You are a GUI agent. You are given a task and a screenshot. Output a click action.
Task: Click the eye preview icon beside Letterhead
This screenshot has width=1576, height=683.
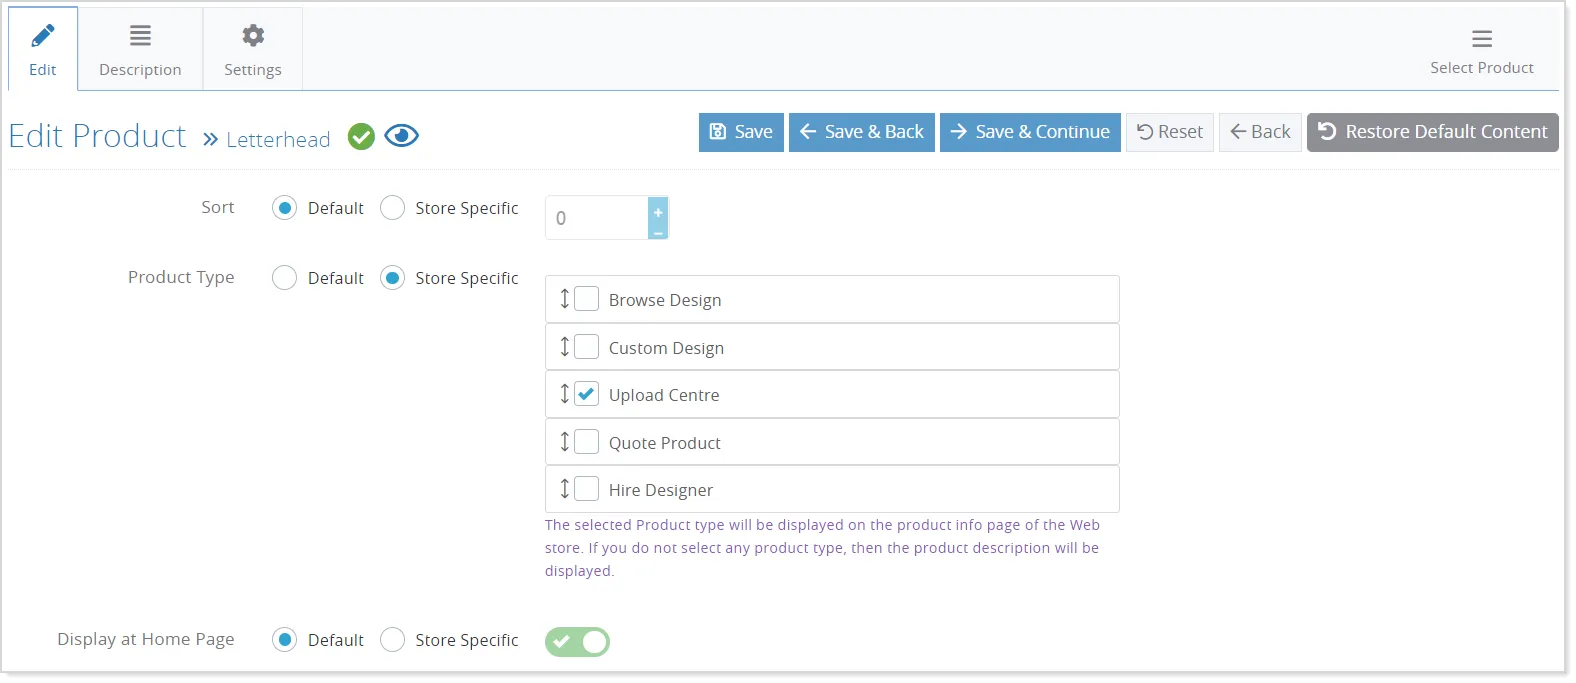click(401, 136)
